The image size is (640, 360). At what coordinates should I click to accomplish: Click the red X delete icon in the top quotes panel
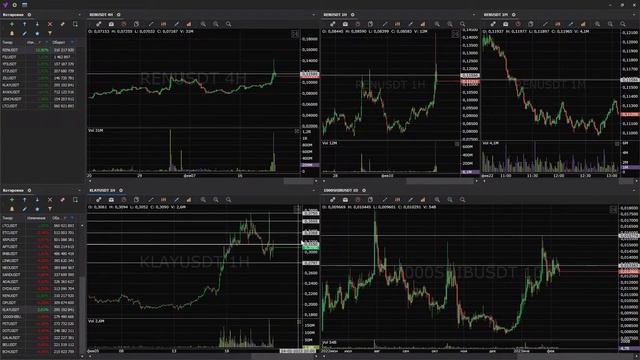(50, 24)
